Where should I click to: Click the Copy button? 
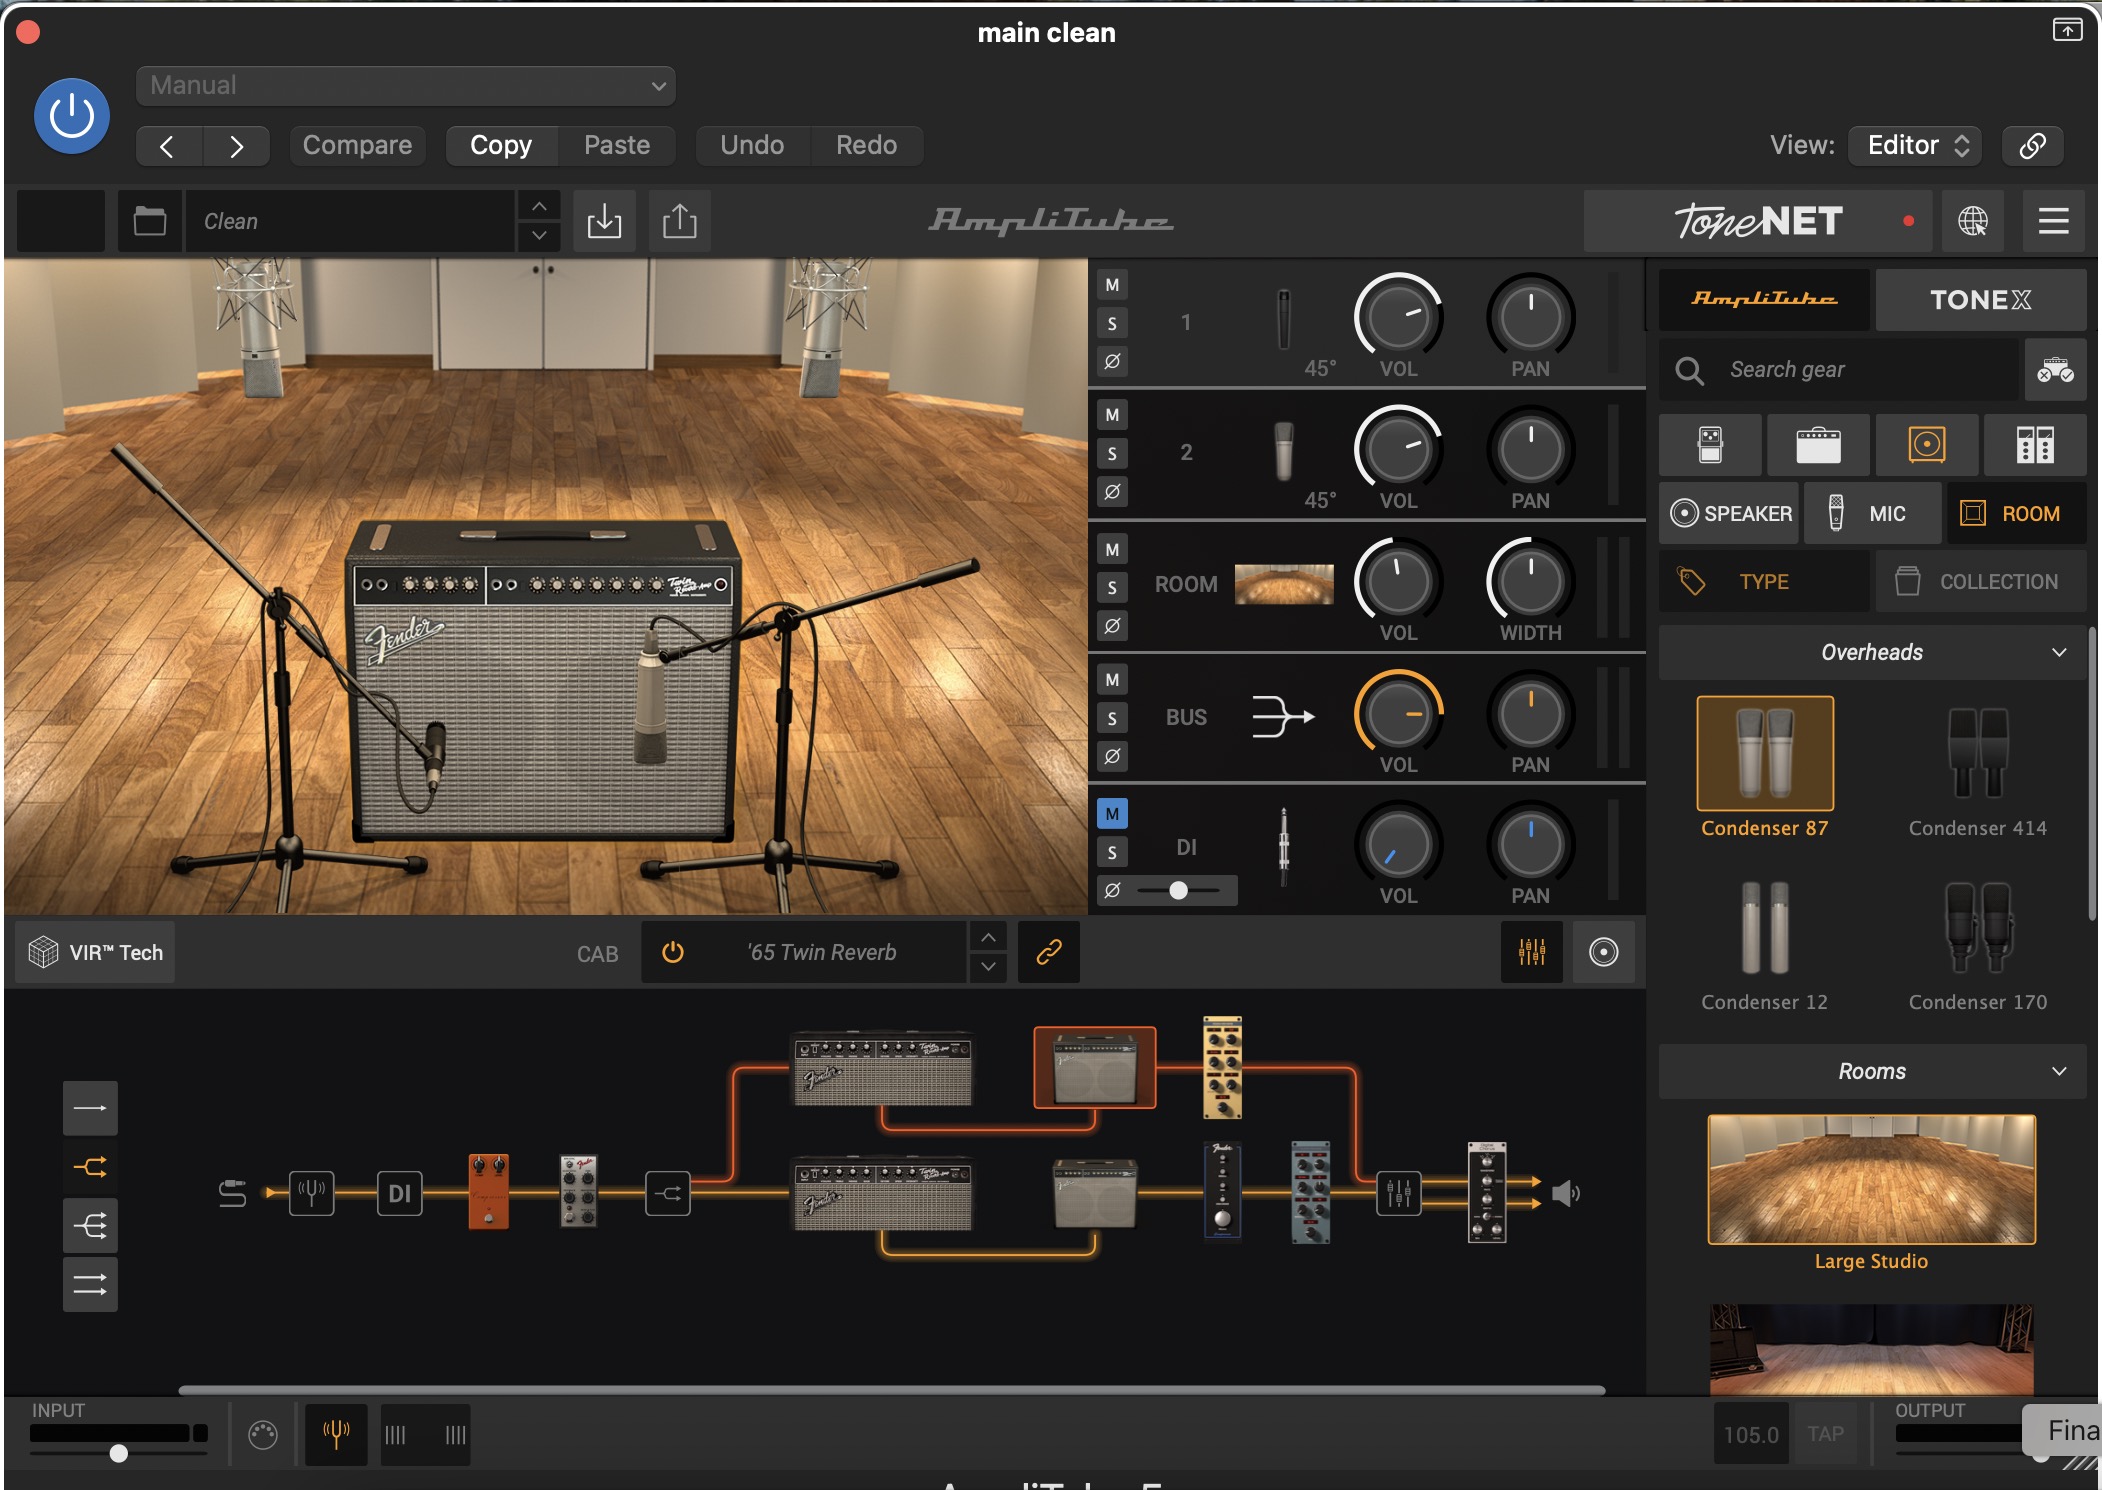pyautogui.click(x=501, y=146)
